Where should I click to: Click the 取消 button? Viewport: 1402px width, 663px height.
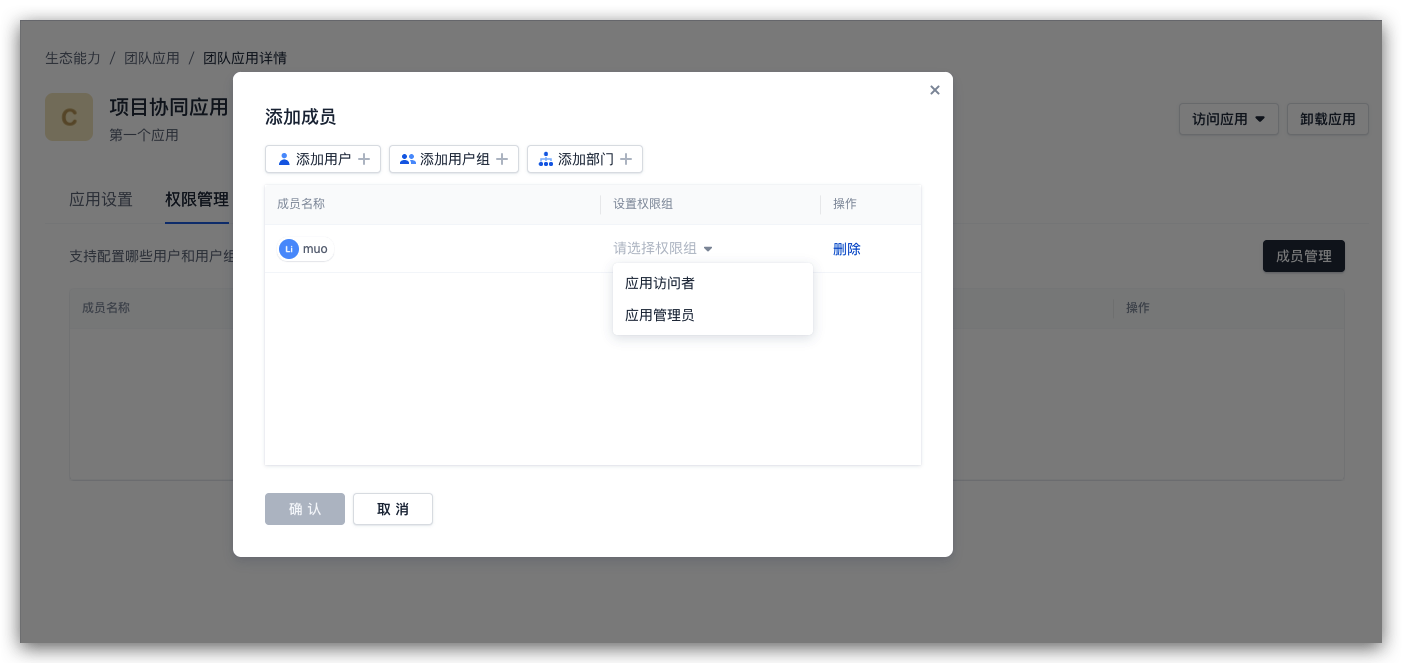point(393,509)
